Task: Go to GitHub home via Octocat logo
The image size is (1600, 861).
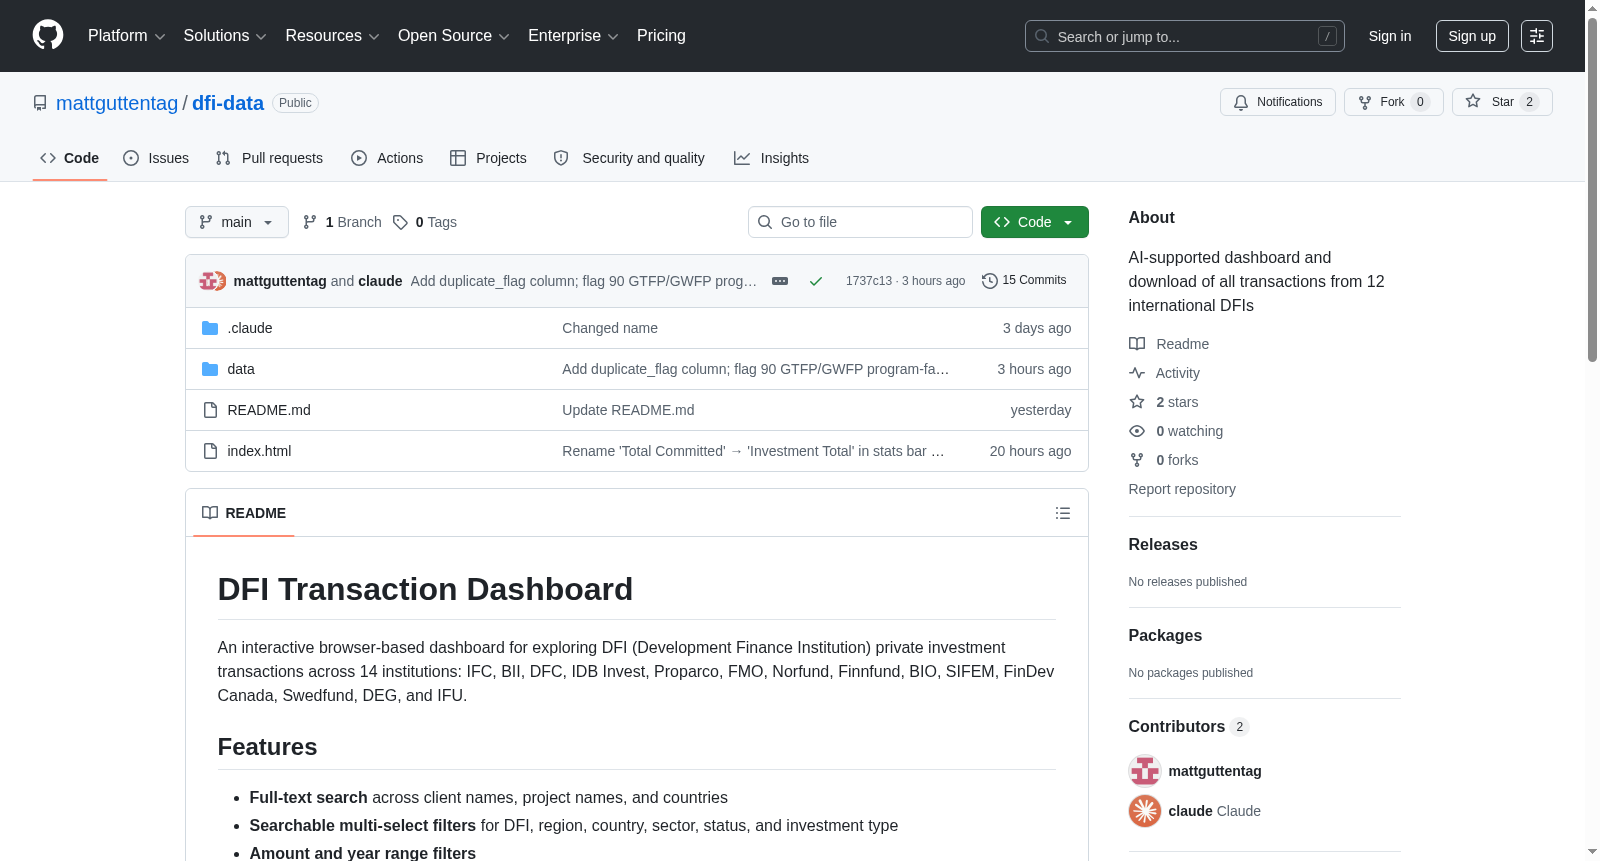Action: (x=48, y=35)
